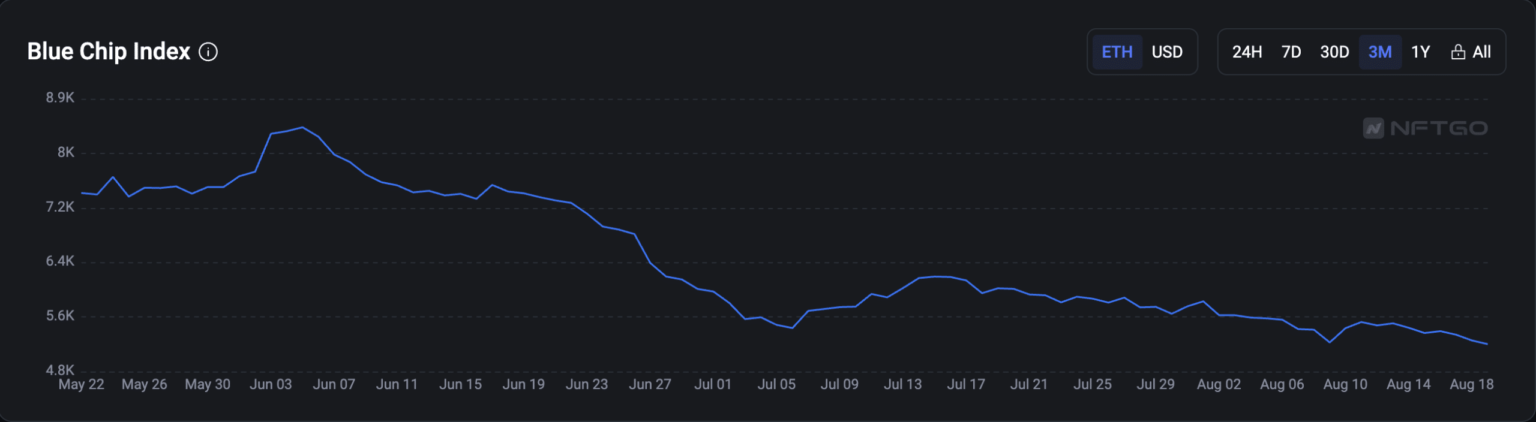
Task: Click the Jul 17 x-axis label
Action: [x=966, y=384]
